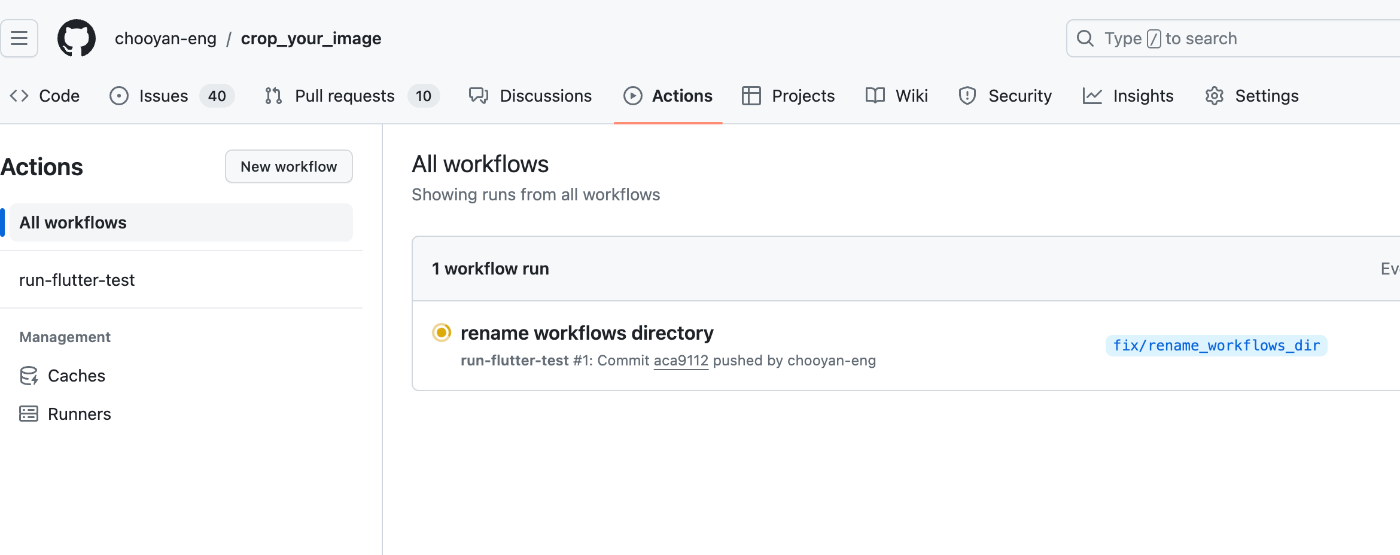Click the Showing runs from all workflows text

coord(536,195)
